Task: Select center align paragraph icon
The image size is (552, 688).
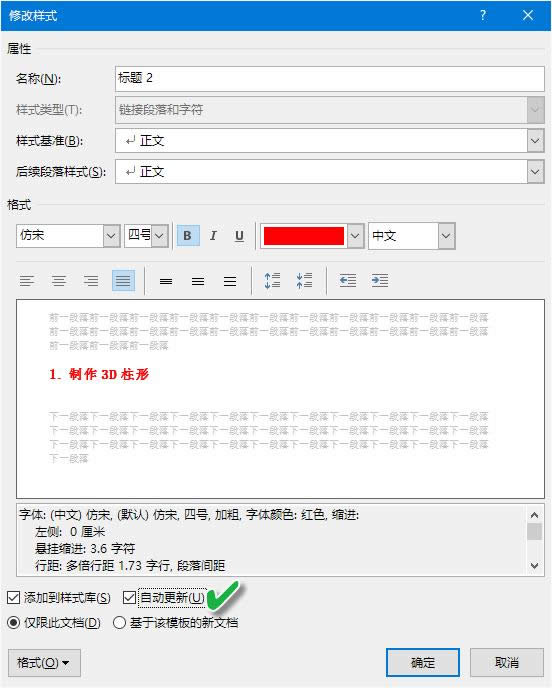Action: click(59, 281)
